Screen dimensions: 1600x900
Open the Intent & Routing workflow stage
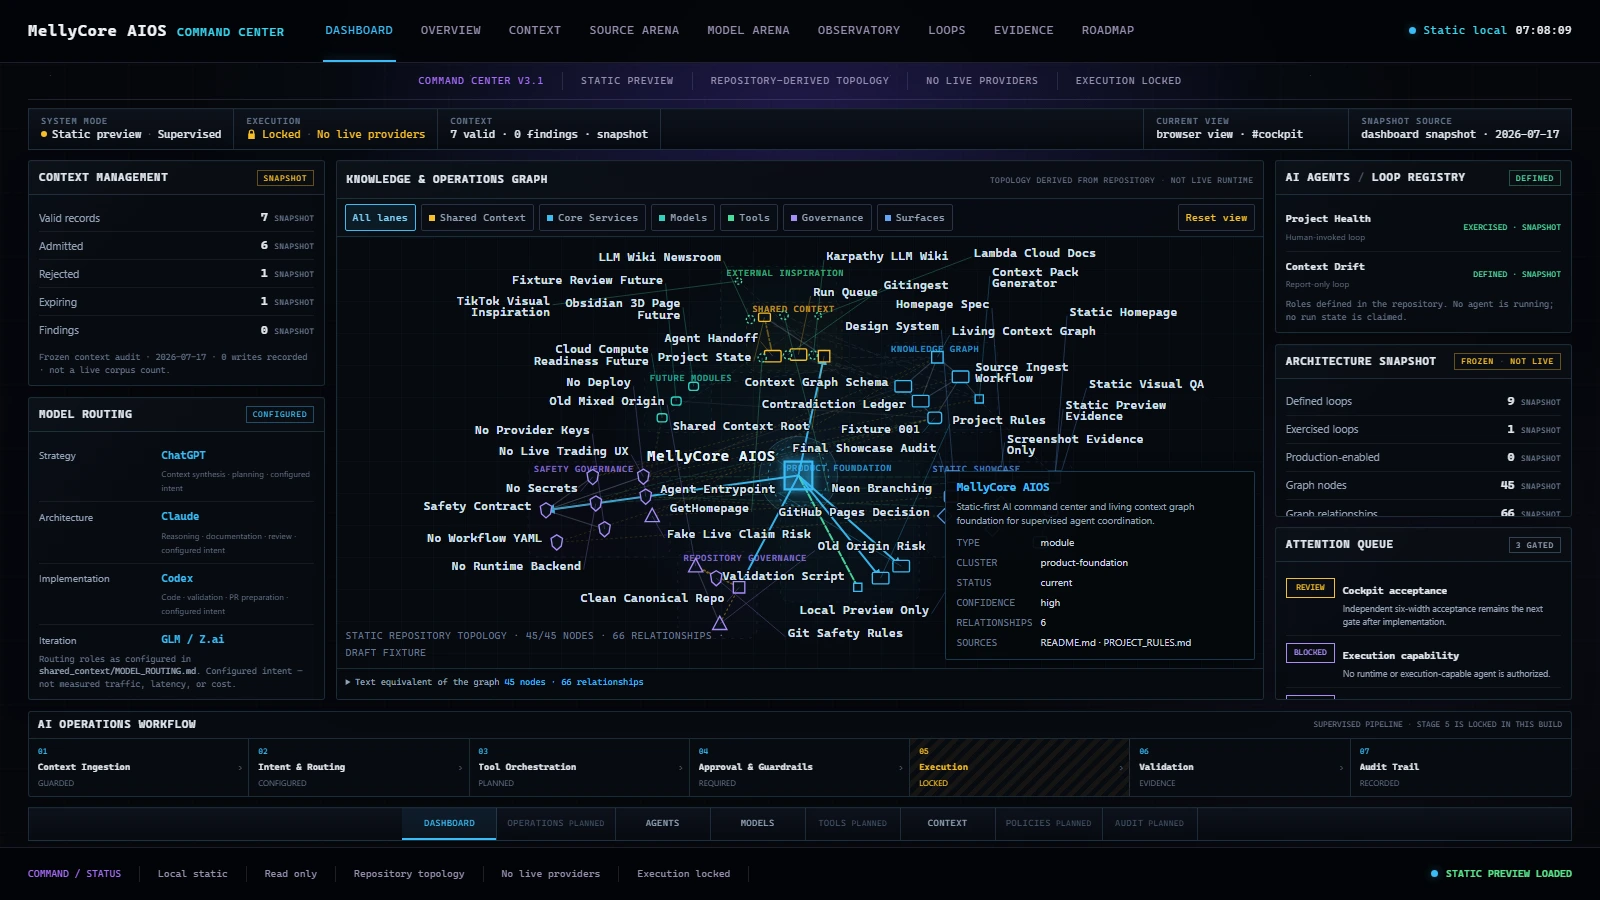click(359, 767)
